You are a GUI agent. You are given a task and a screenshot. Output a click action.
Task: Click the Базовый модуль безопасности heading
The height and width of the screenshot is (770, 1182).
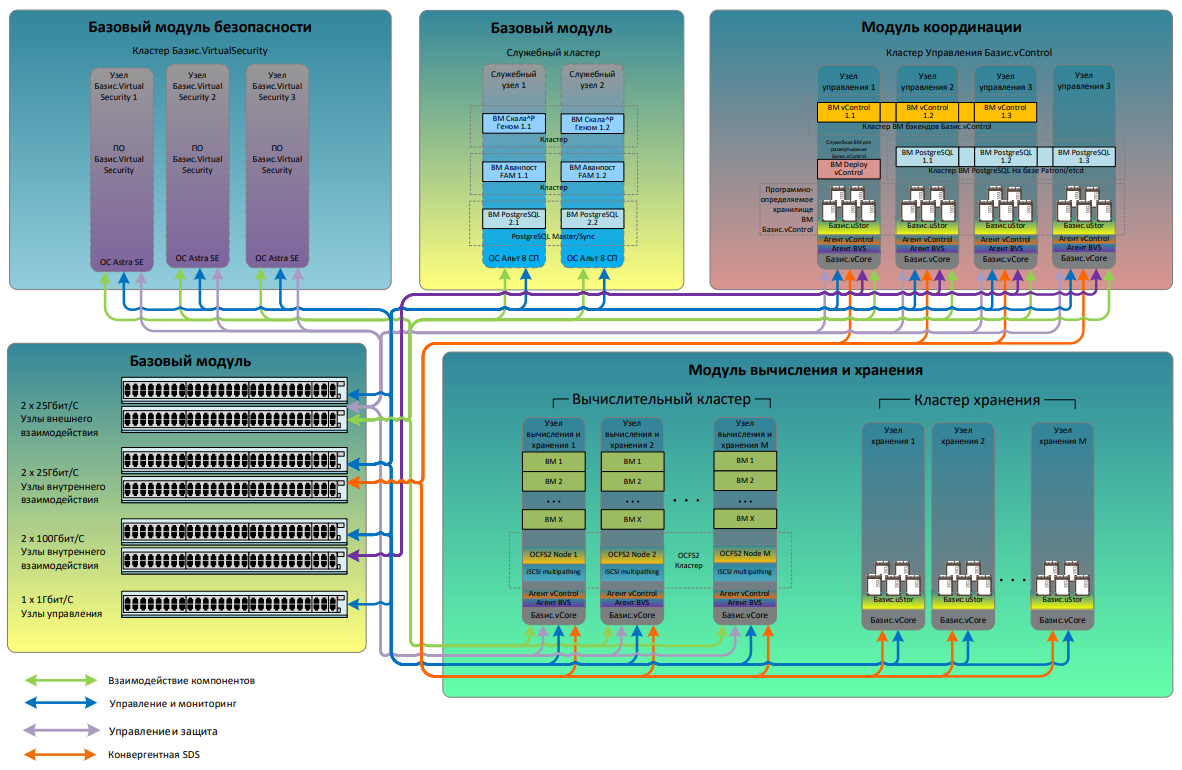(199, 28)
